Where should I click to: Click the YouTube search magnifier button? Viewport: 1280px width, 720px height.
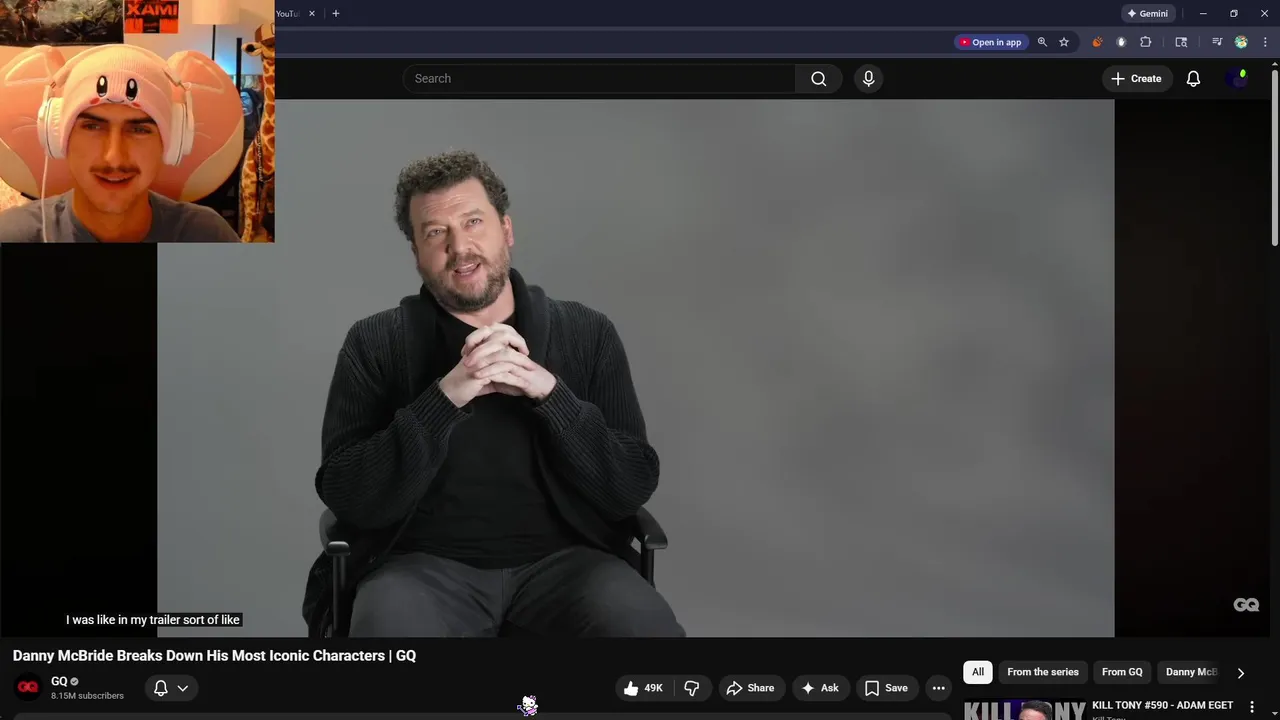[818, 79]
